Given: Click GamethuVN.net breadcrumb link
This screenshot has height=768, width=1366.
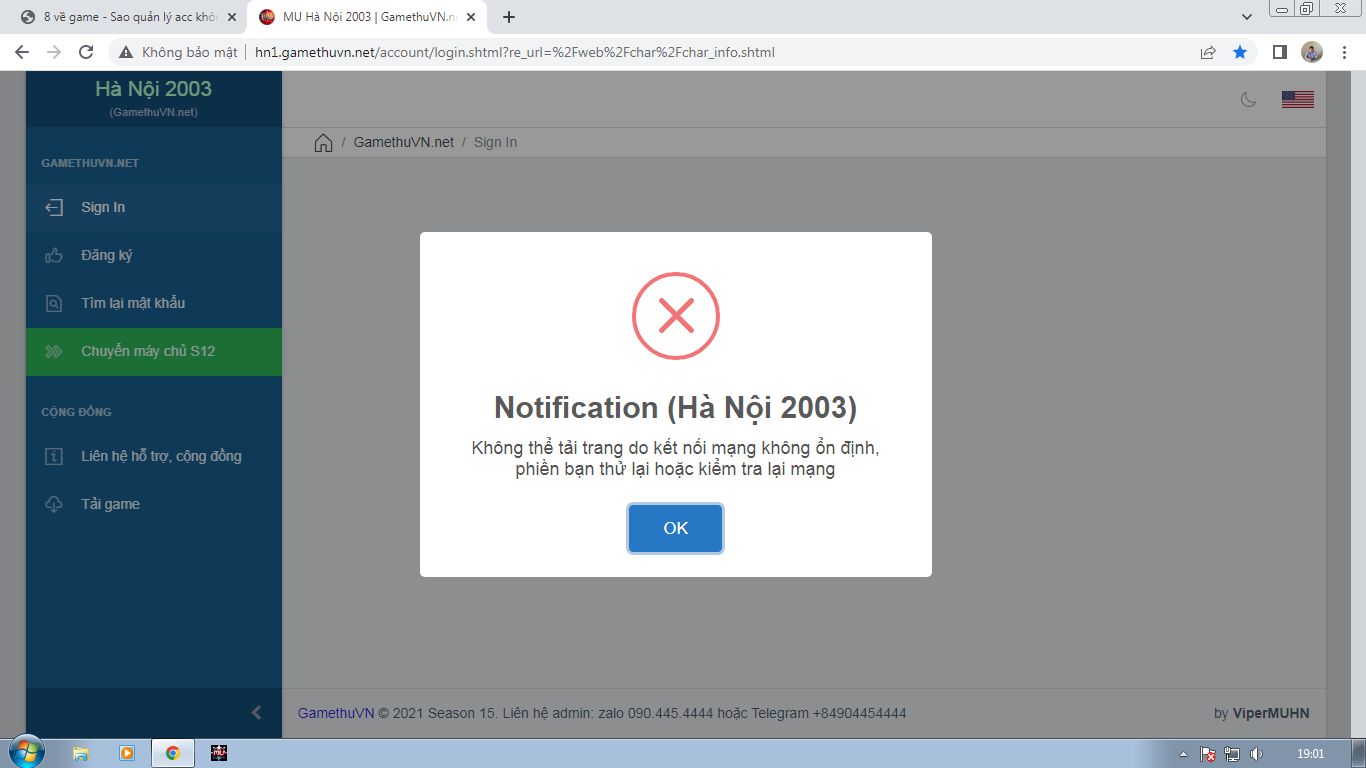Looking at the screenshot, I should pos(403,143).
